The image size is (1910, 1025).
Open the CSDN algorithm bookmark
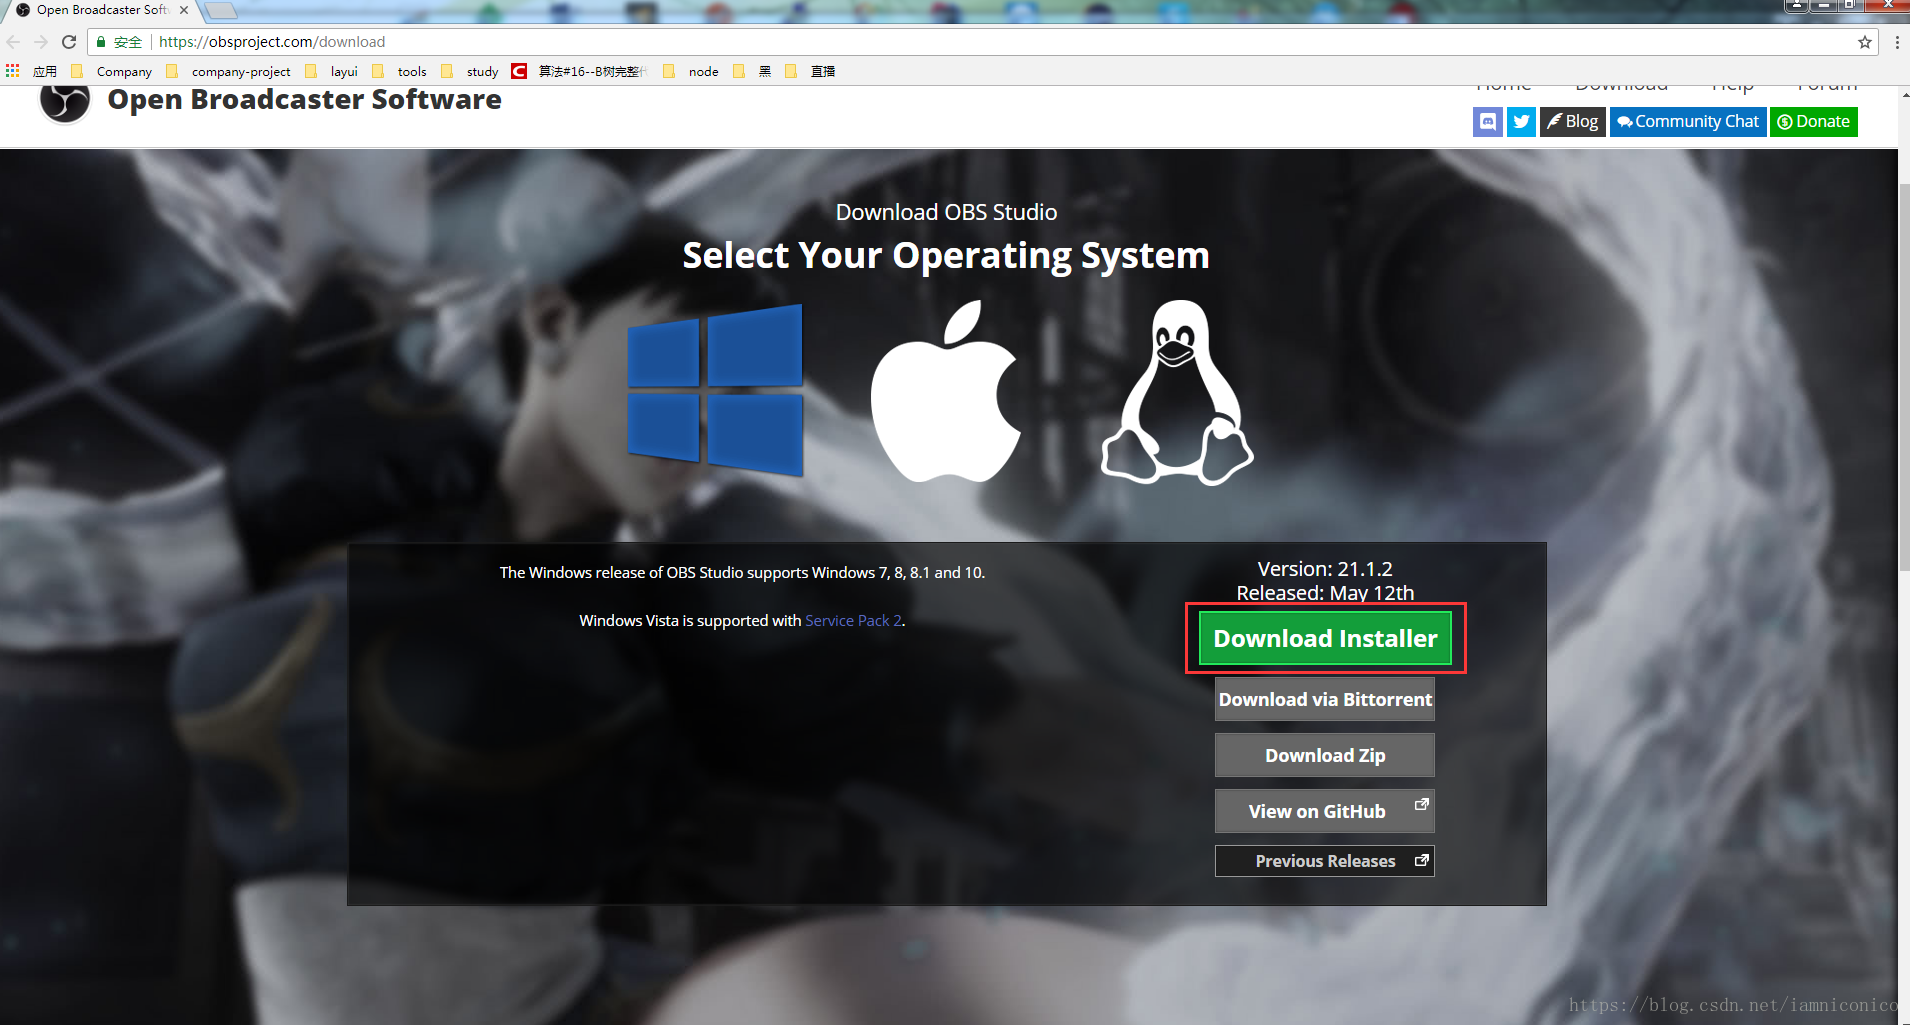(579, 71)
